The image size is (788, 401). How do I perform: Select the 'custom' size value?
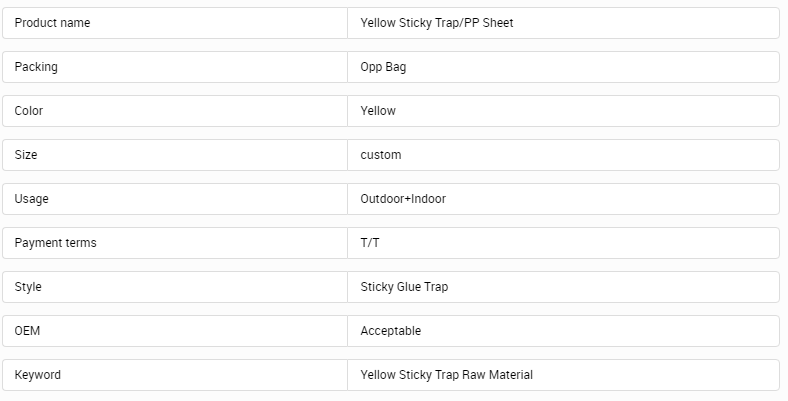point(381,155)
